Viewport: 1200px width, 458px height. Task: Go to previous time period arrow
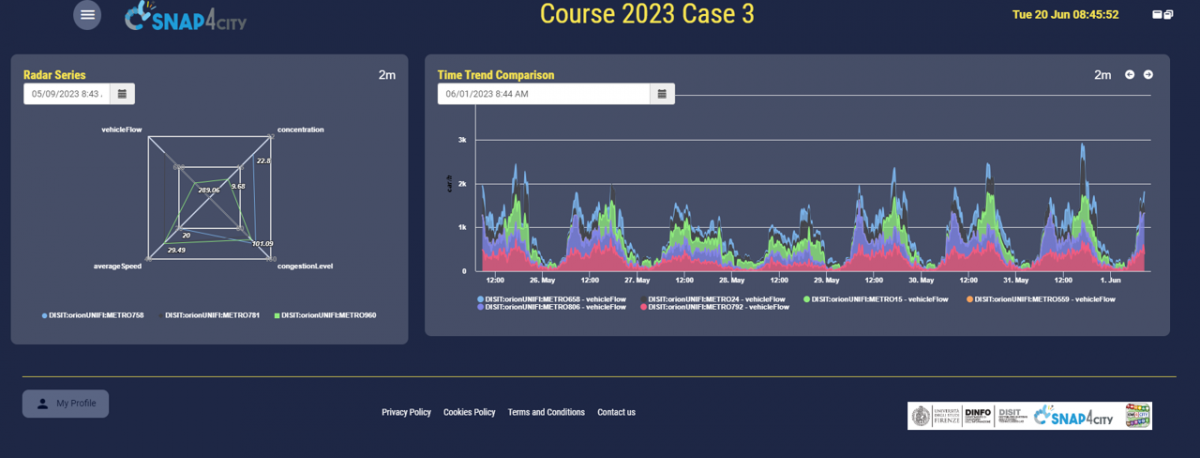1130,75
